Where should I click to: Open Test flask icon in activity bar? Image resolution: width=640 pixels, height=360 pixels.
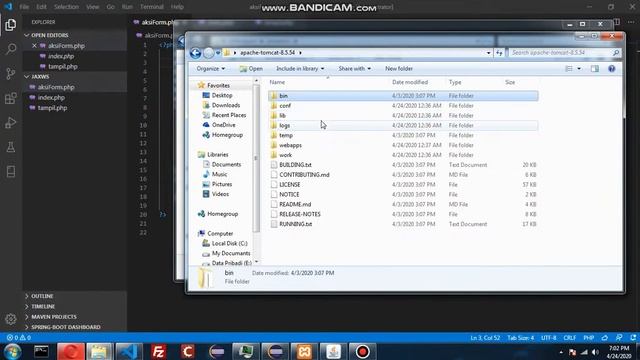pyautogui.click(x=11, y=147)
